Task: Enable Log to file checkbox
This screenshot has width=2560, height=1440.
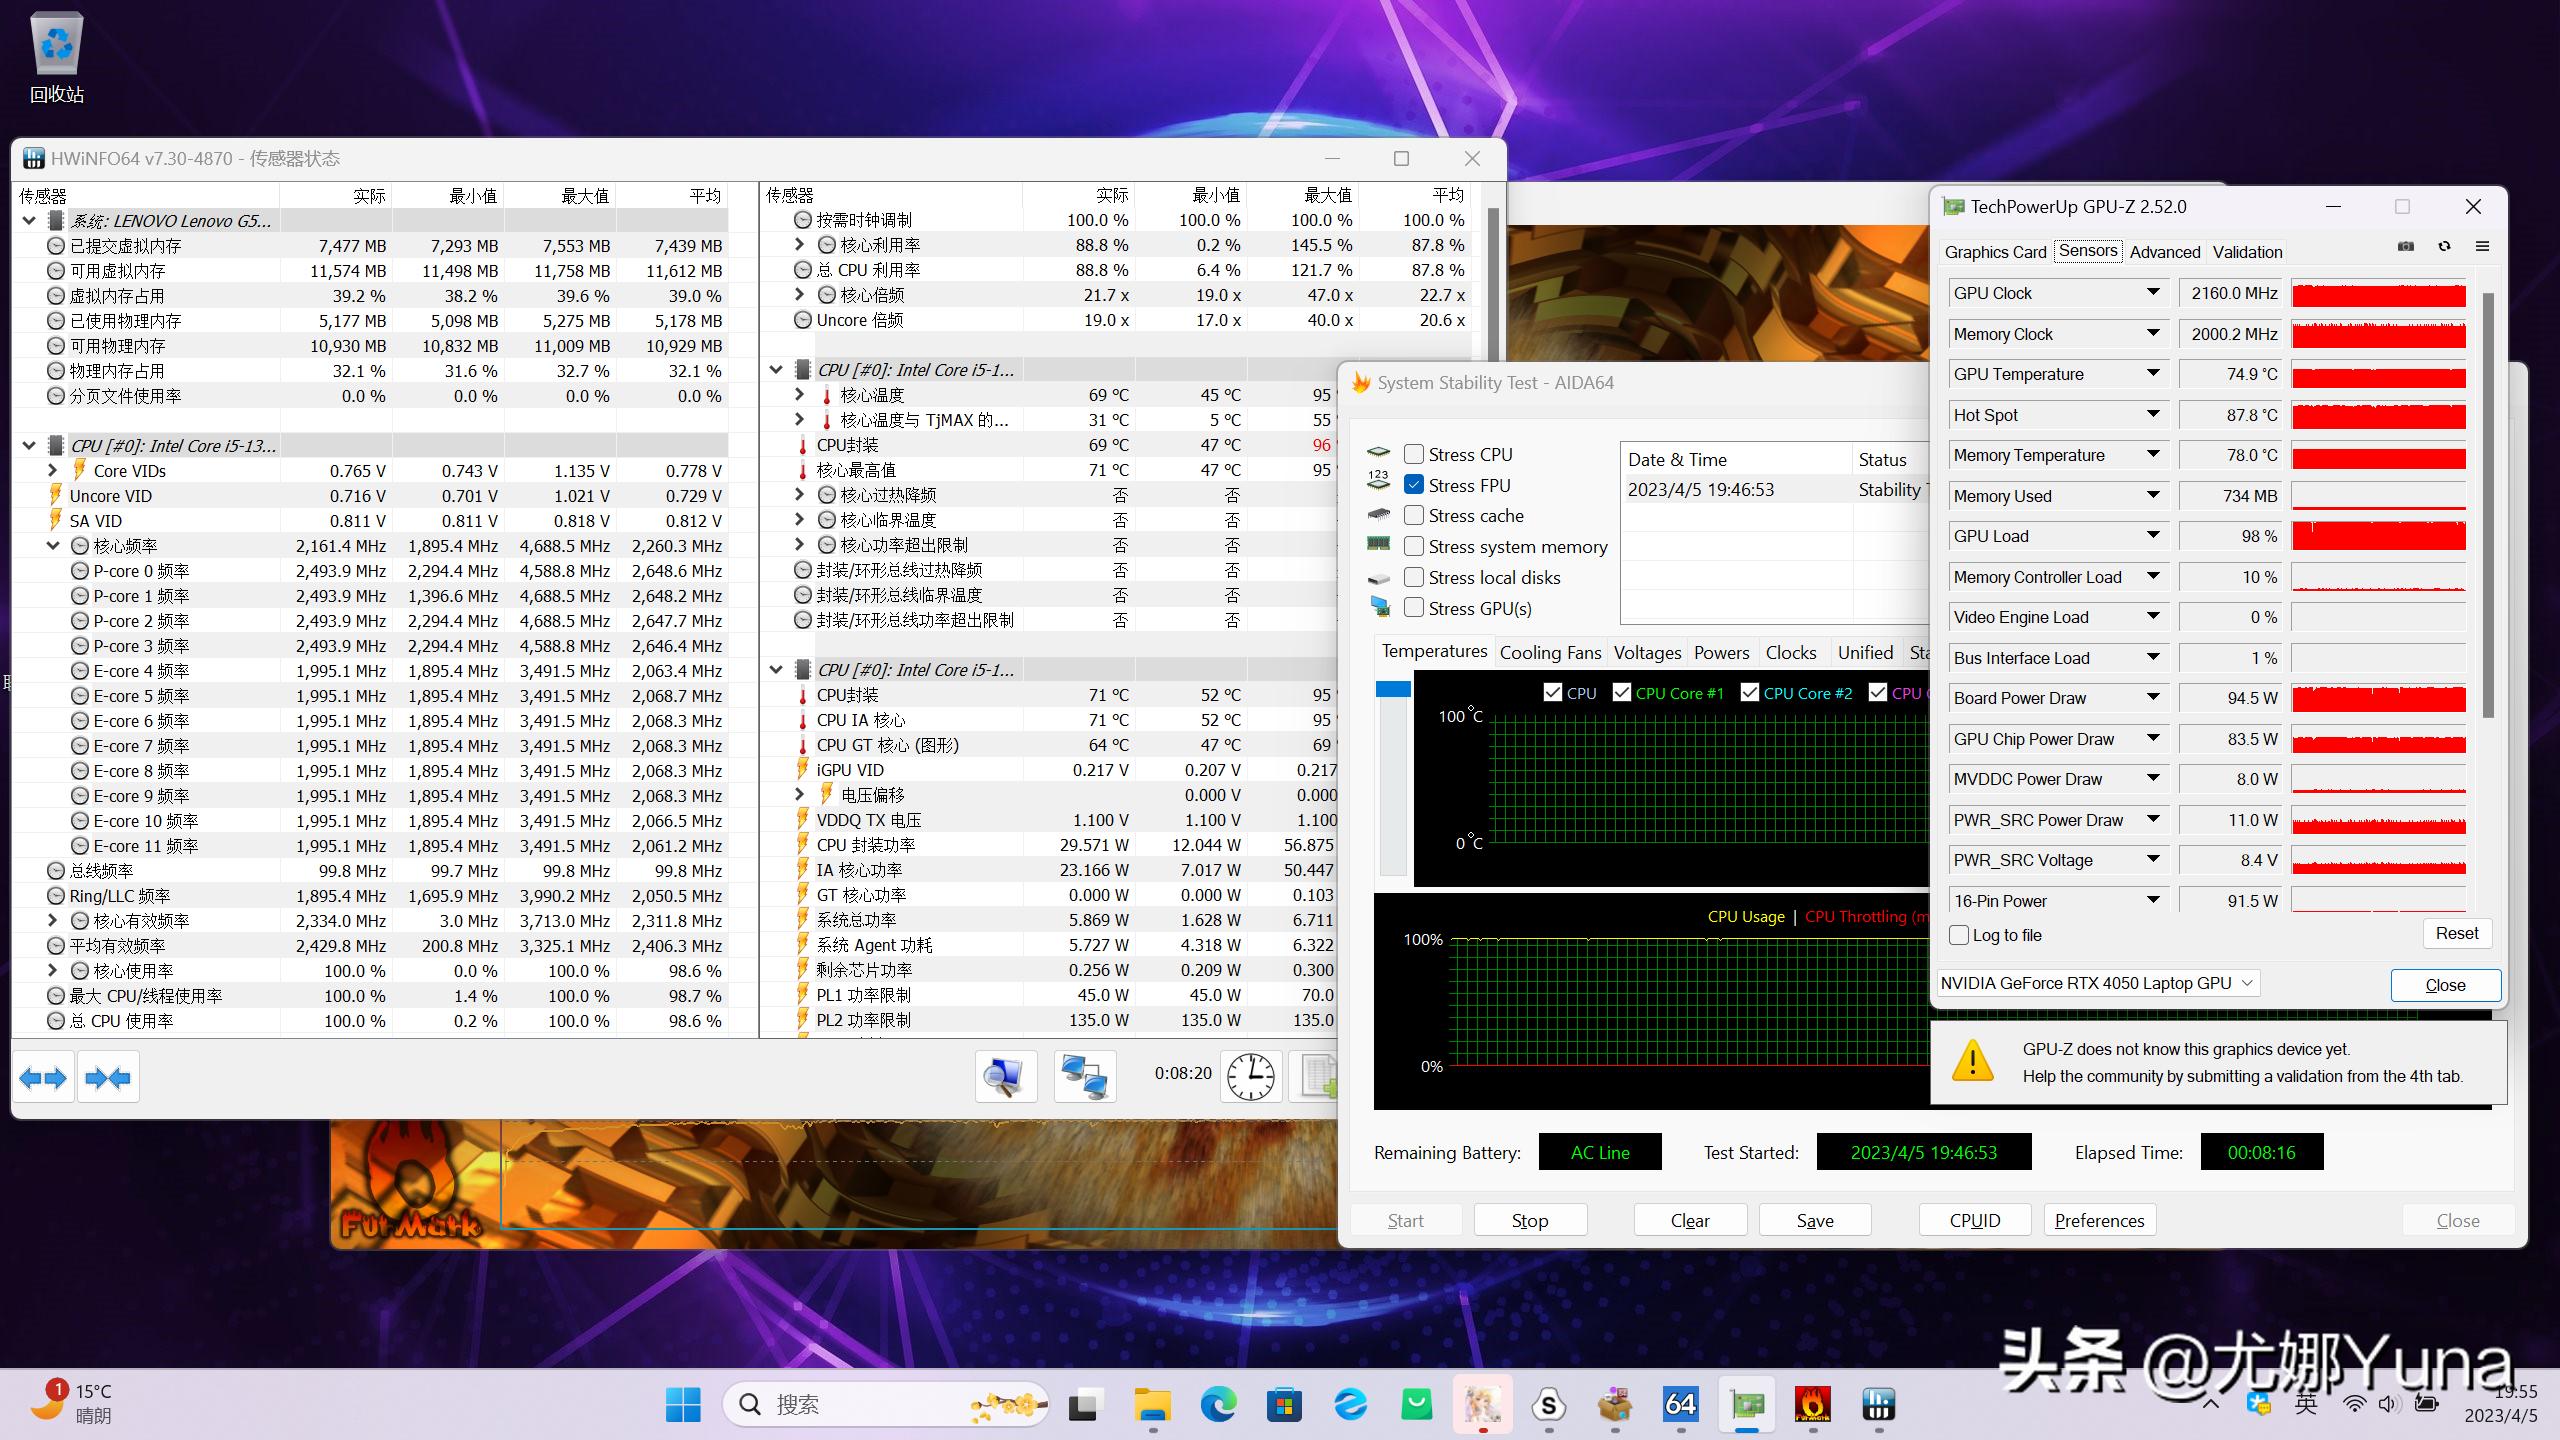Action: 1960,935
